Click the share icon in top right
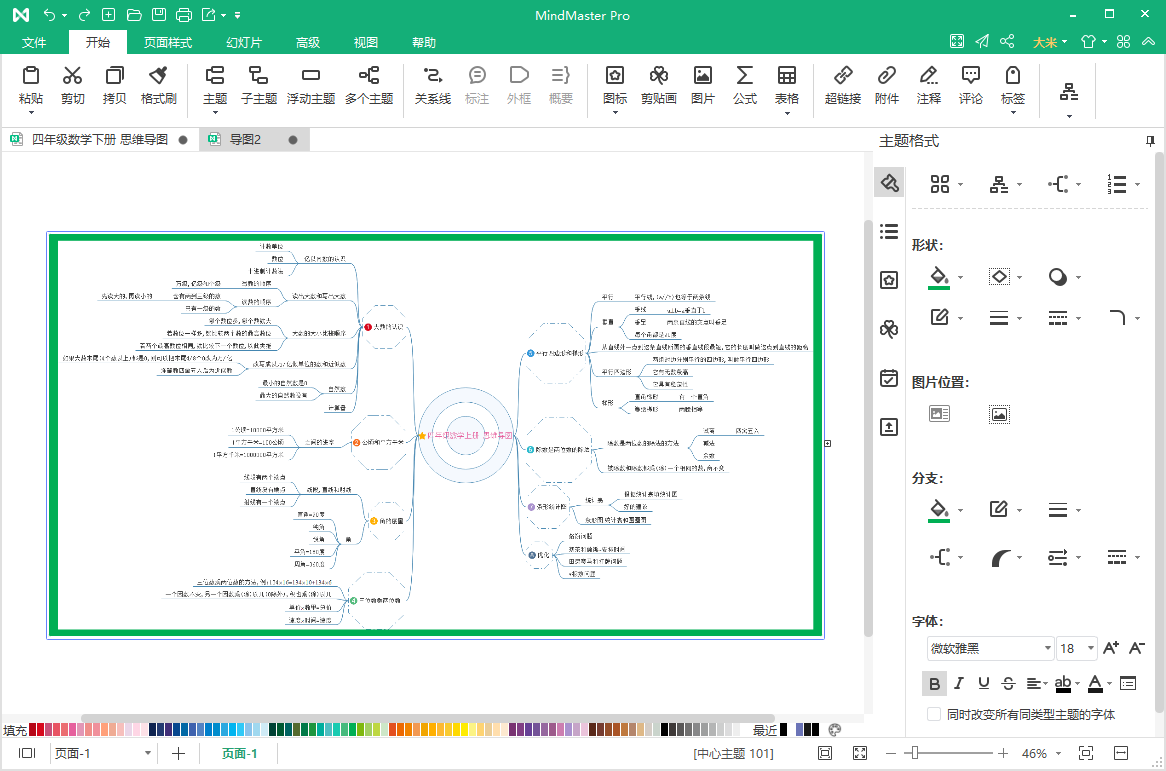The height and width of the screenshot is (771, 1166). [x=1007, y=42]
